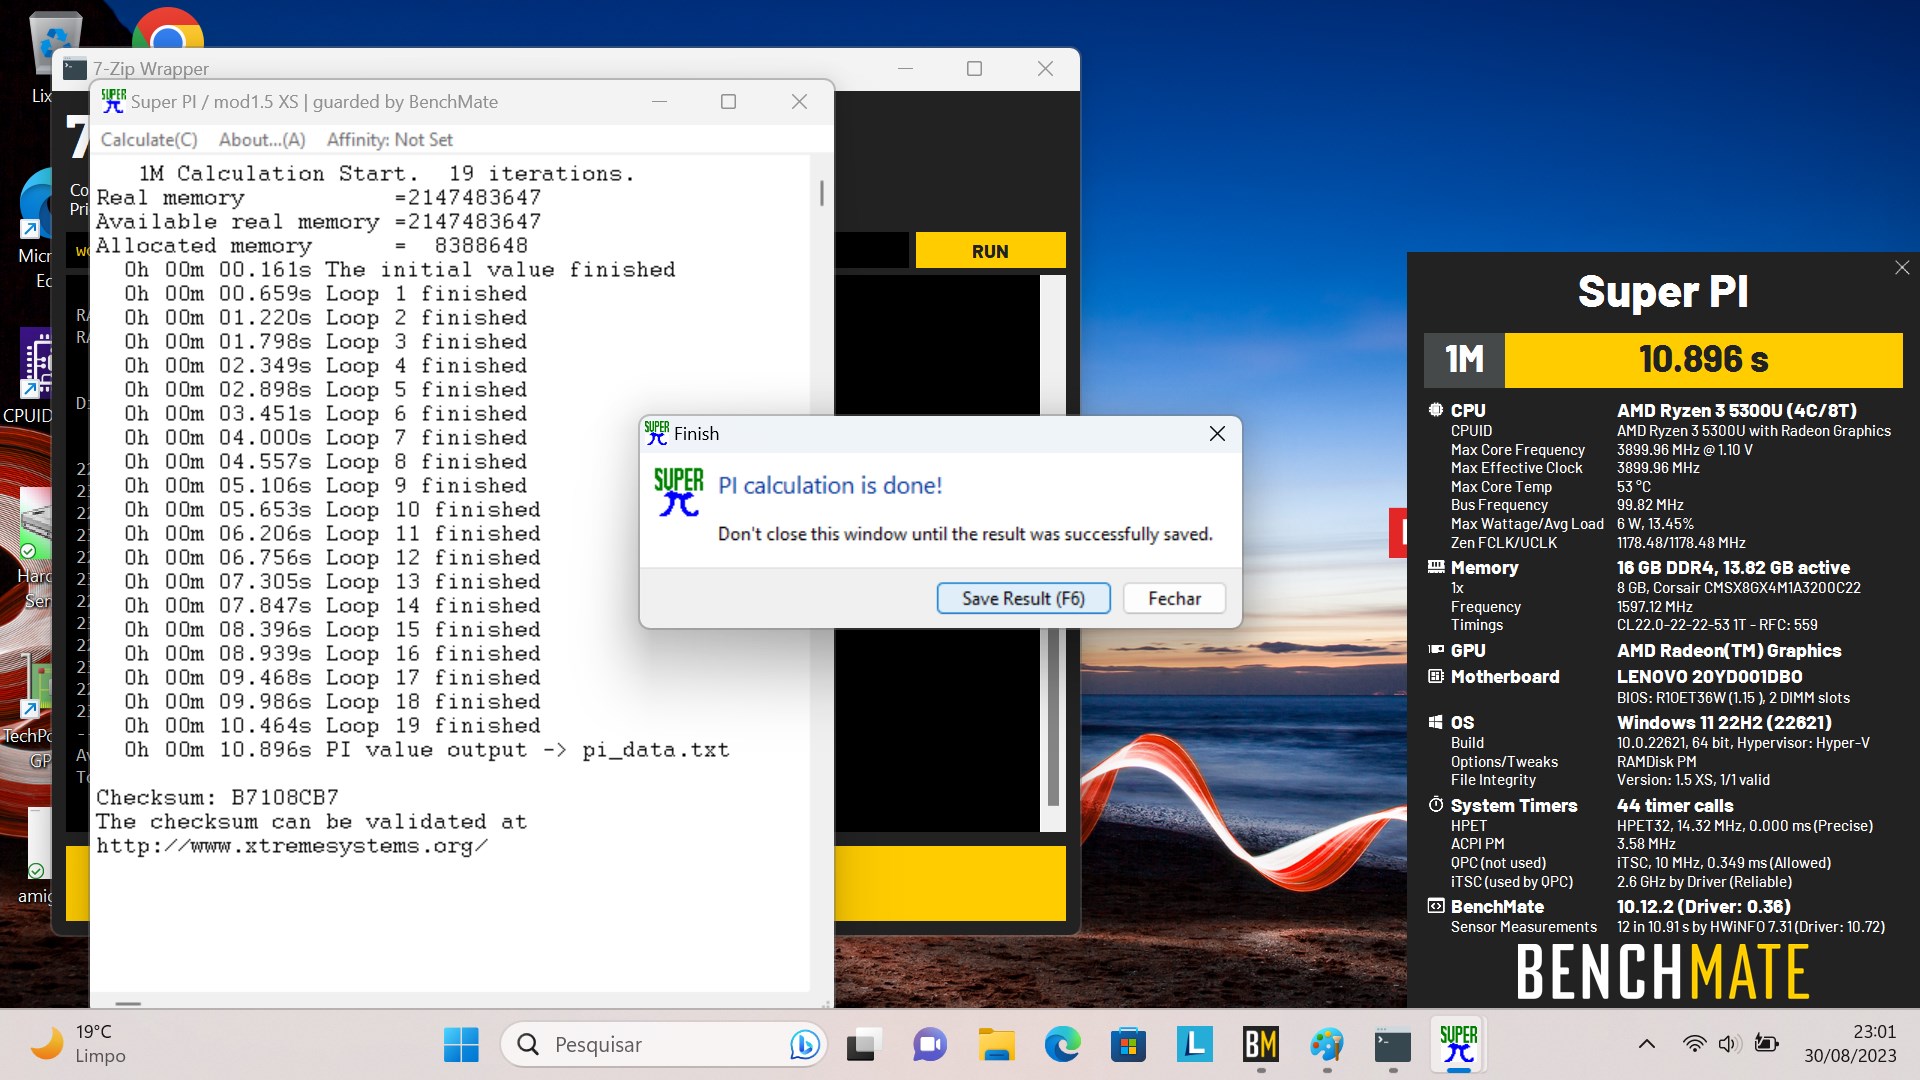
Task: Click the http://www.xtremesystems.org/ text
Action: coord(292,846)
